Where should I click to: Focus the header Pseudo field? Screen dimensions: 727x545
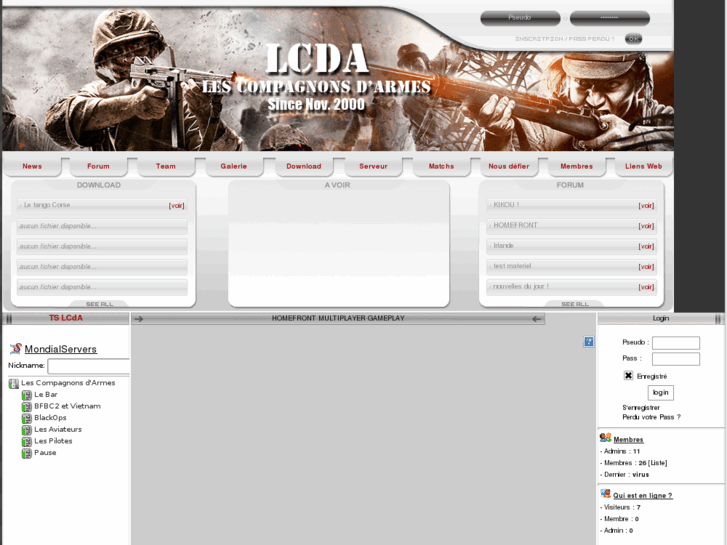[x=520, y=18]
